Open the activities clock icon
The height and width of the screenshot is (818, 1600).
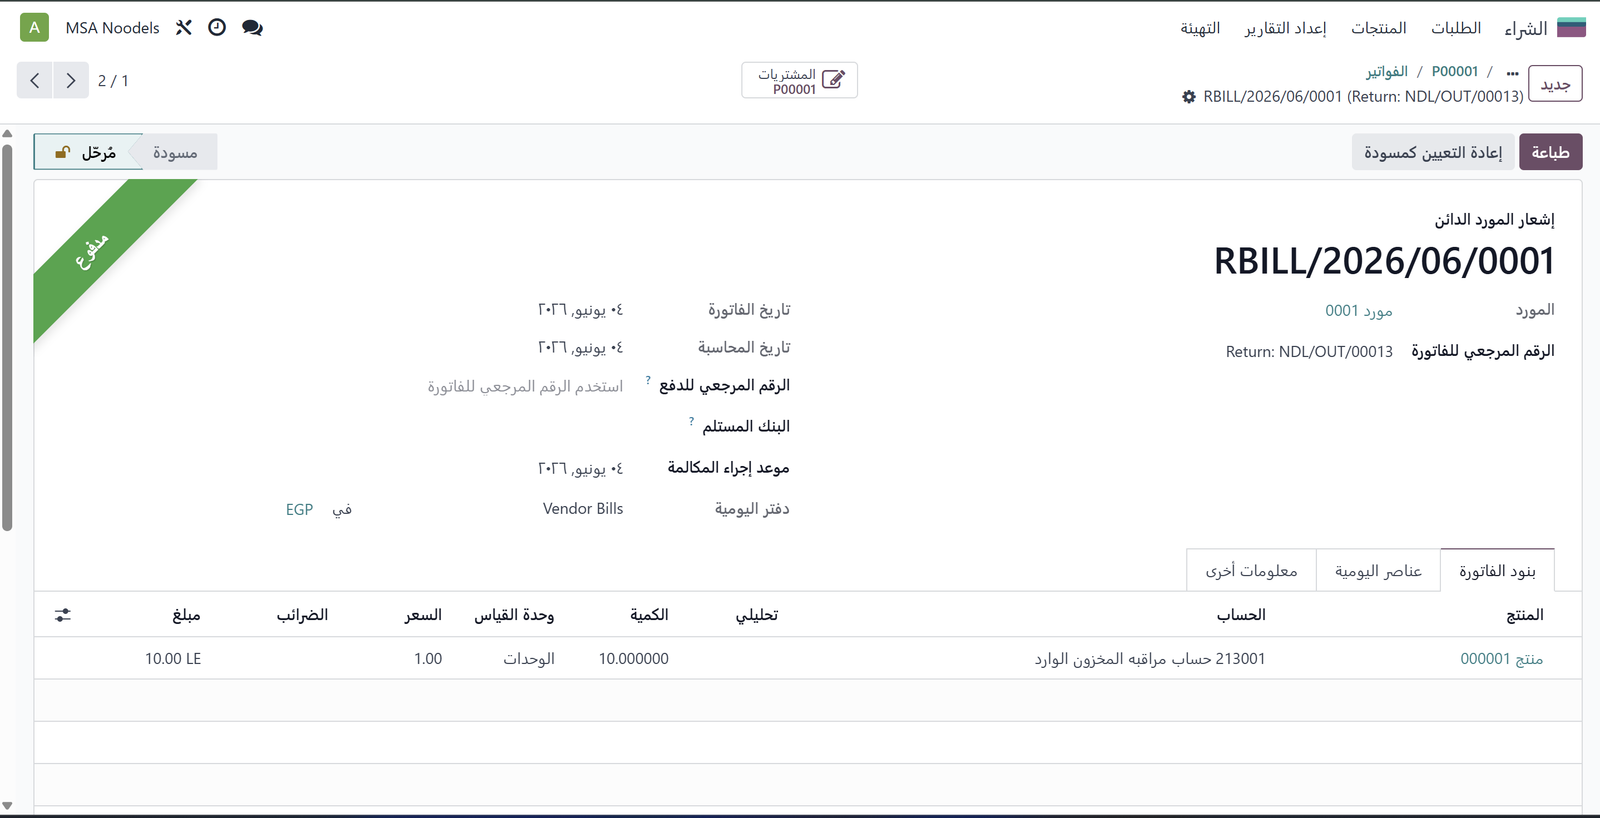click(217, 28)
